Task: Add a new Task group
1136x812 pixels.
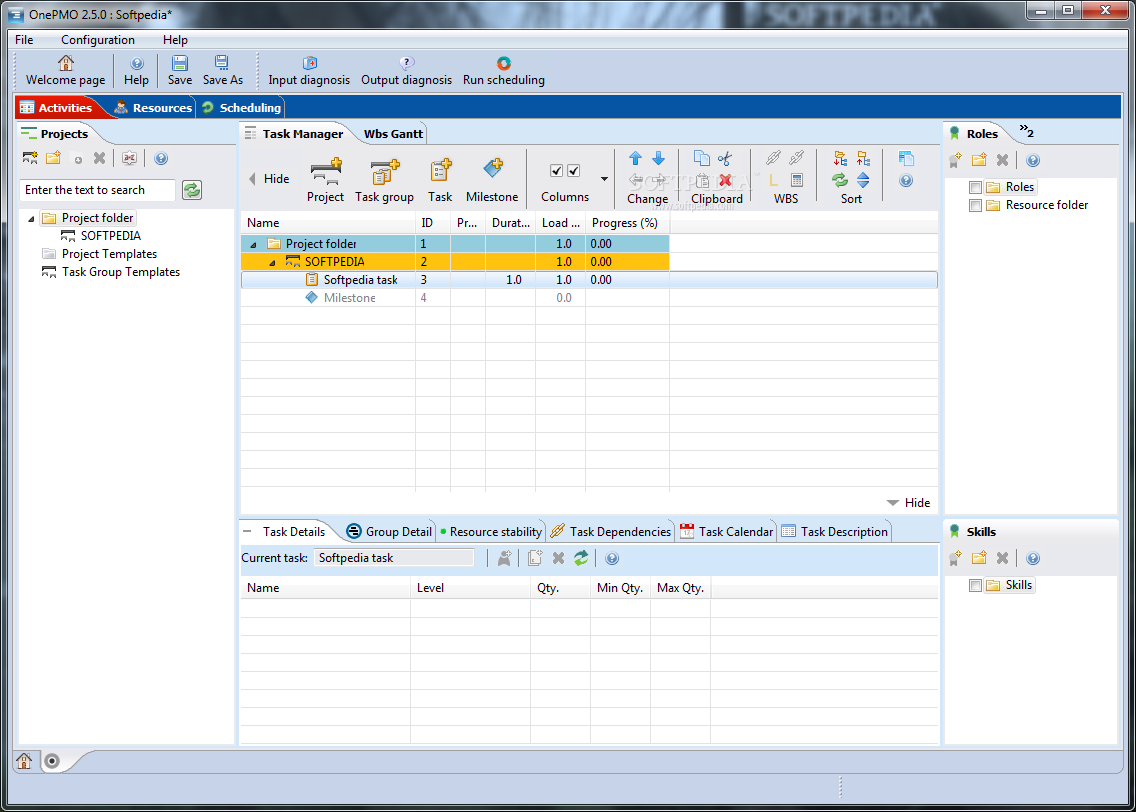Action: tap(384, 180)
